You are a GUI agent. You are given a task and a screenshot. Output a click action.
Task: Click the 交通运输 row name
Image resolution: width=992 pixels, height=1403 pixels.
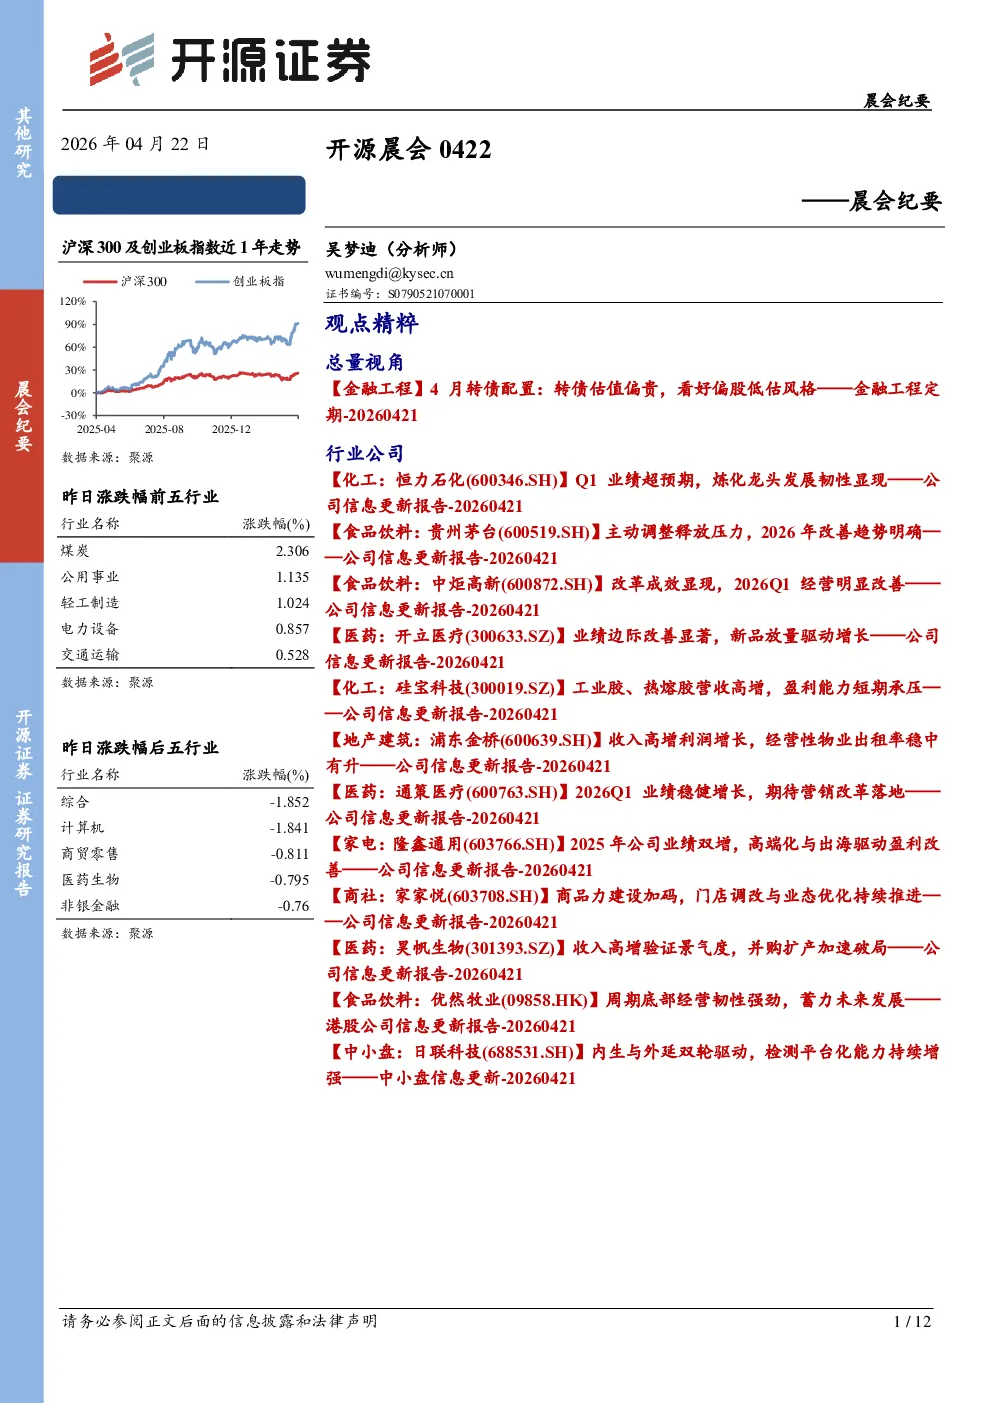pos(90,655)
